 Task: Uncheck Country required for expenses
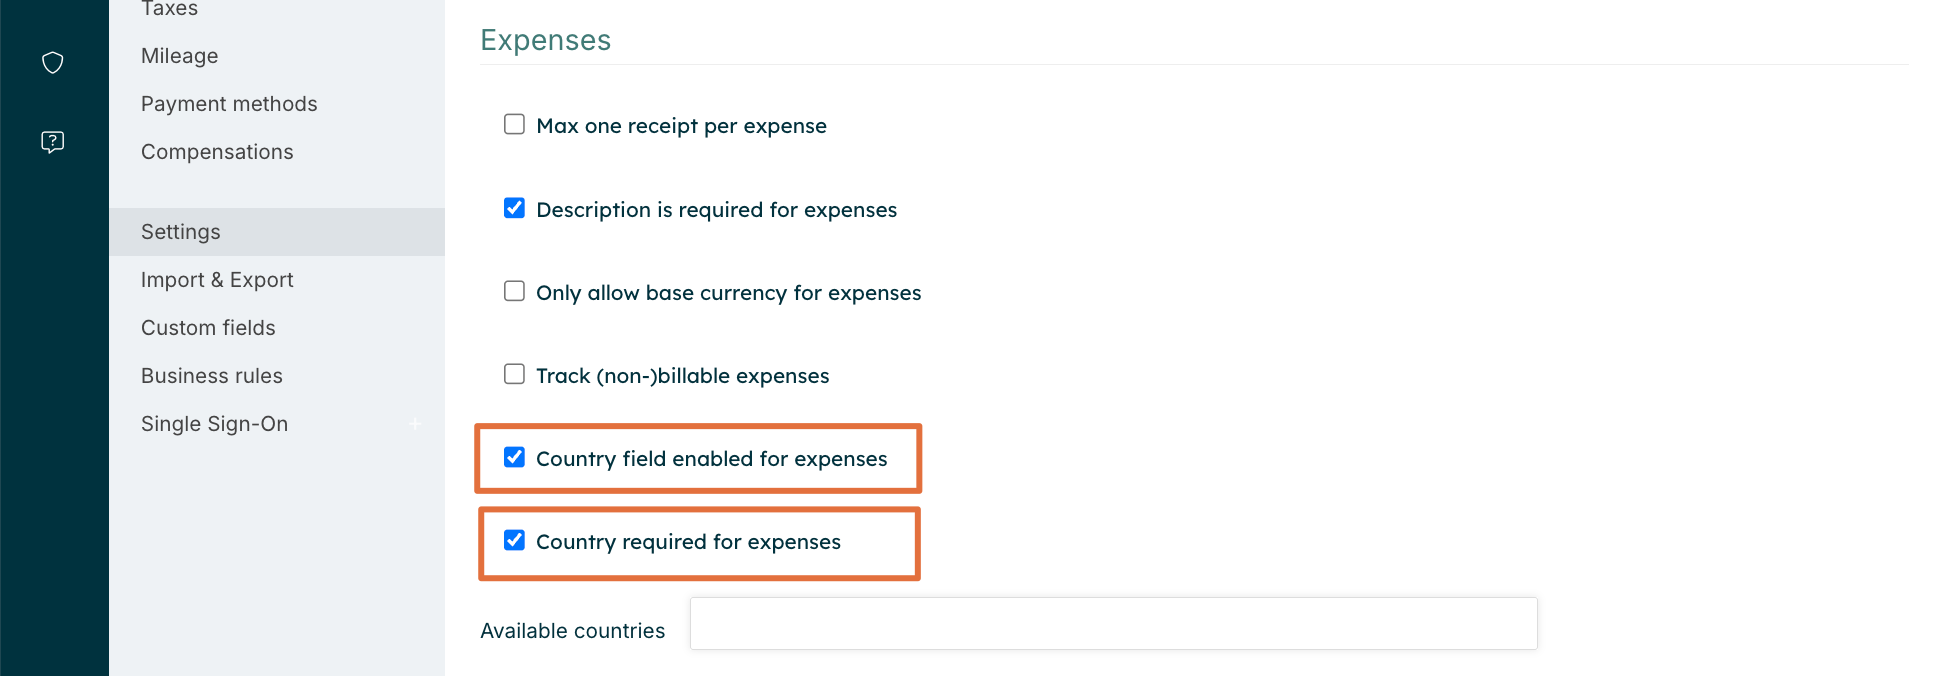[514, 540]
